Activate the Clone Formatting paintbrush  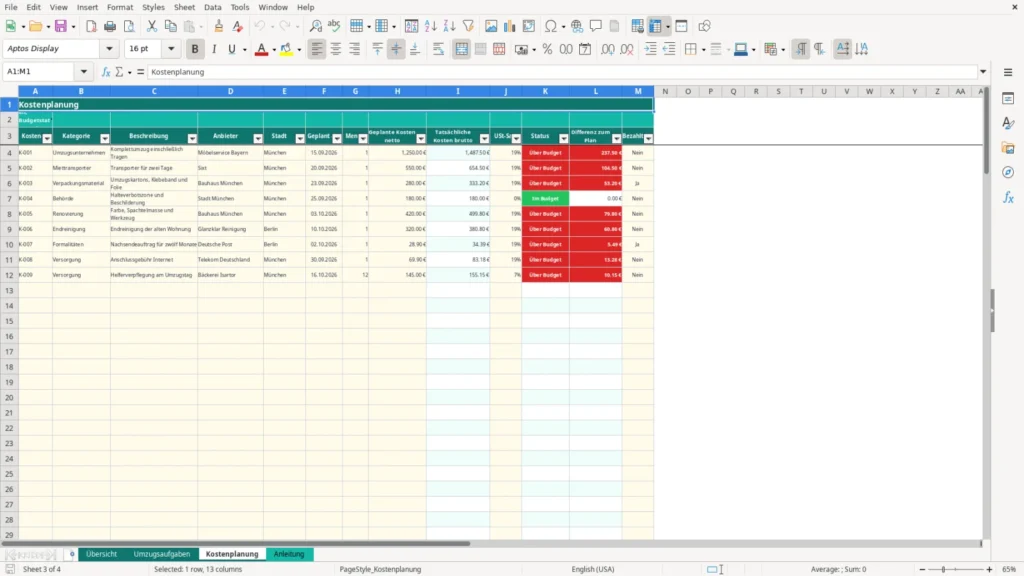tap(219, 26)
